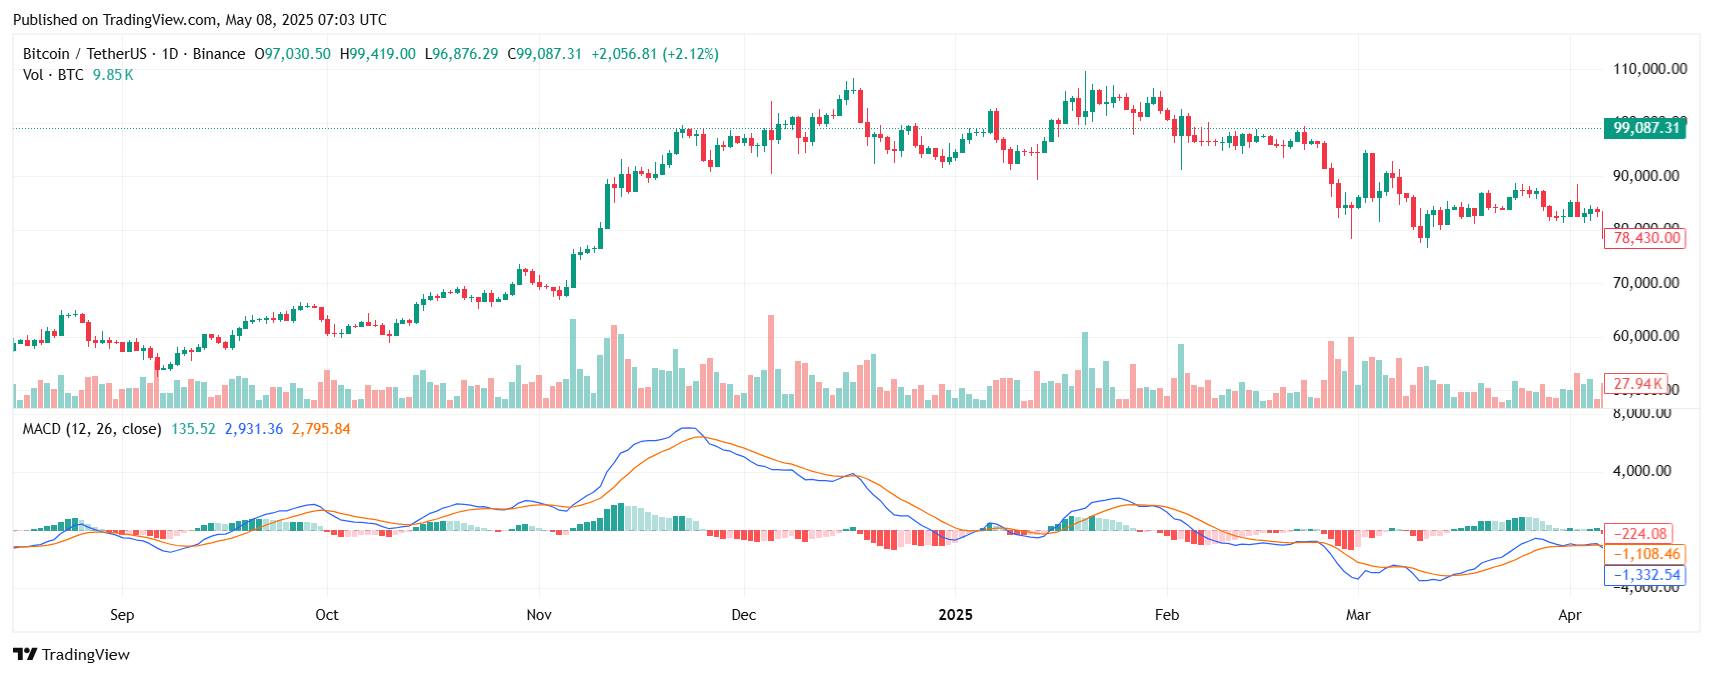
Task: Click the Sep label on the time axis
Action: click(122, 615)
